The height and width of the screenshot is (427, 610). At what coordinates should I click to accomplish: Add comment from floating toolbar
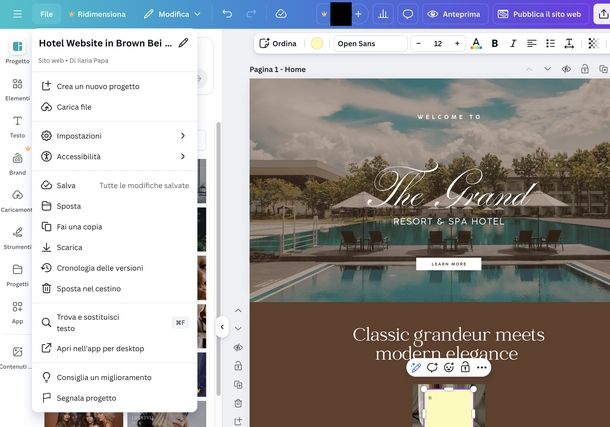click(x=432, y=368)
